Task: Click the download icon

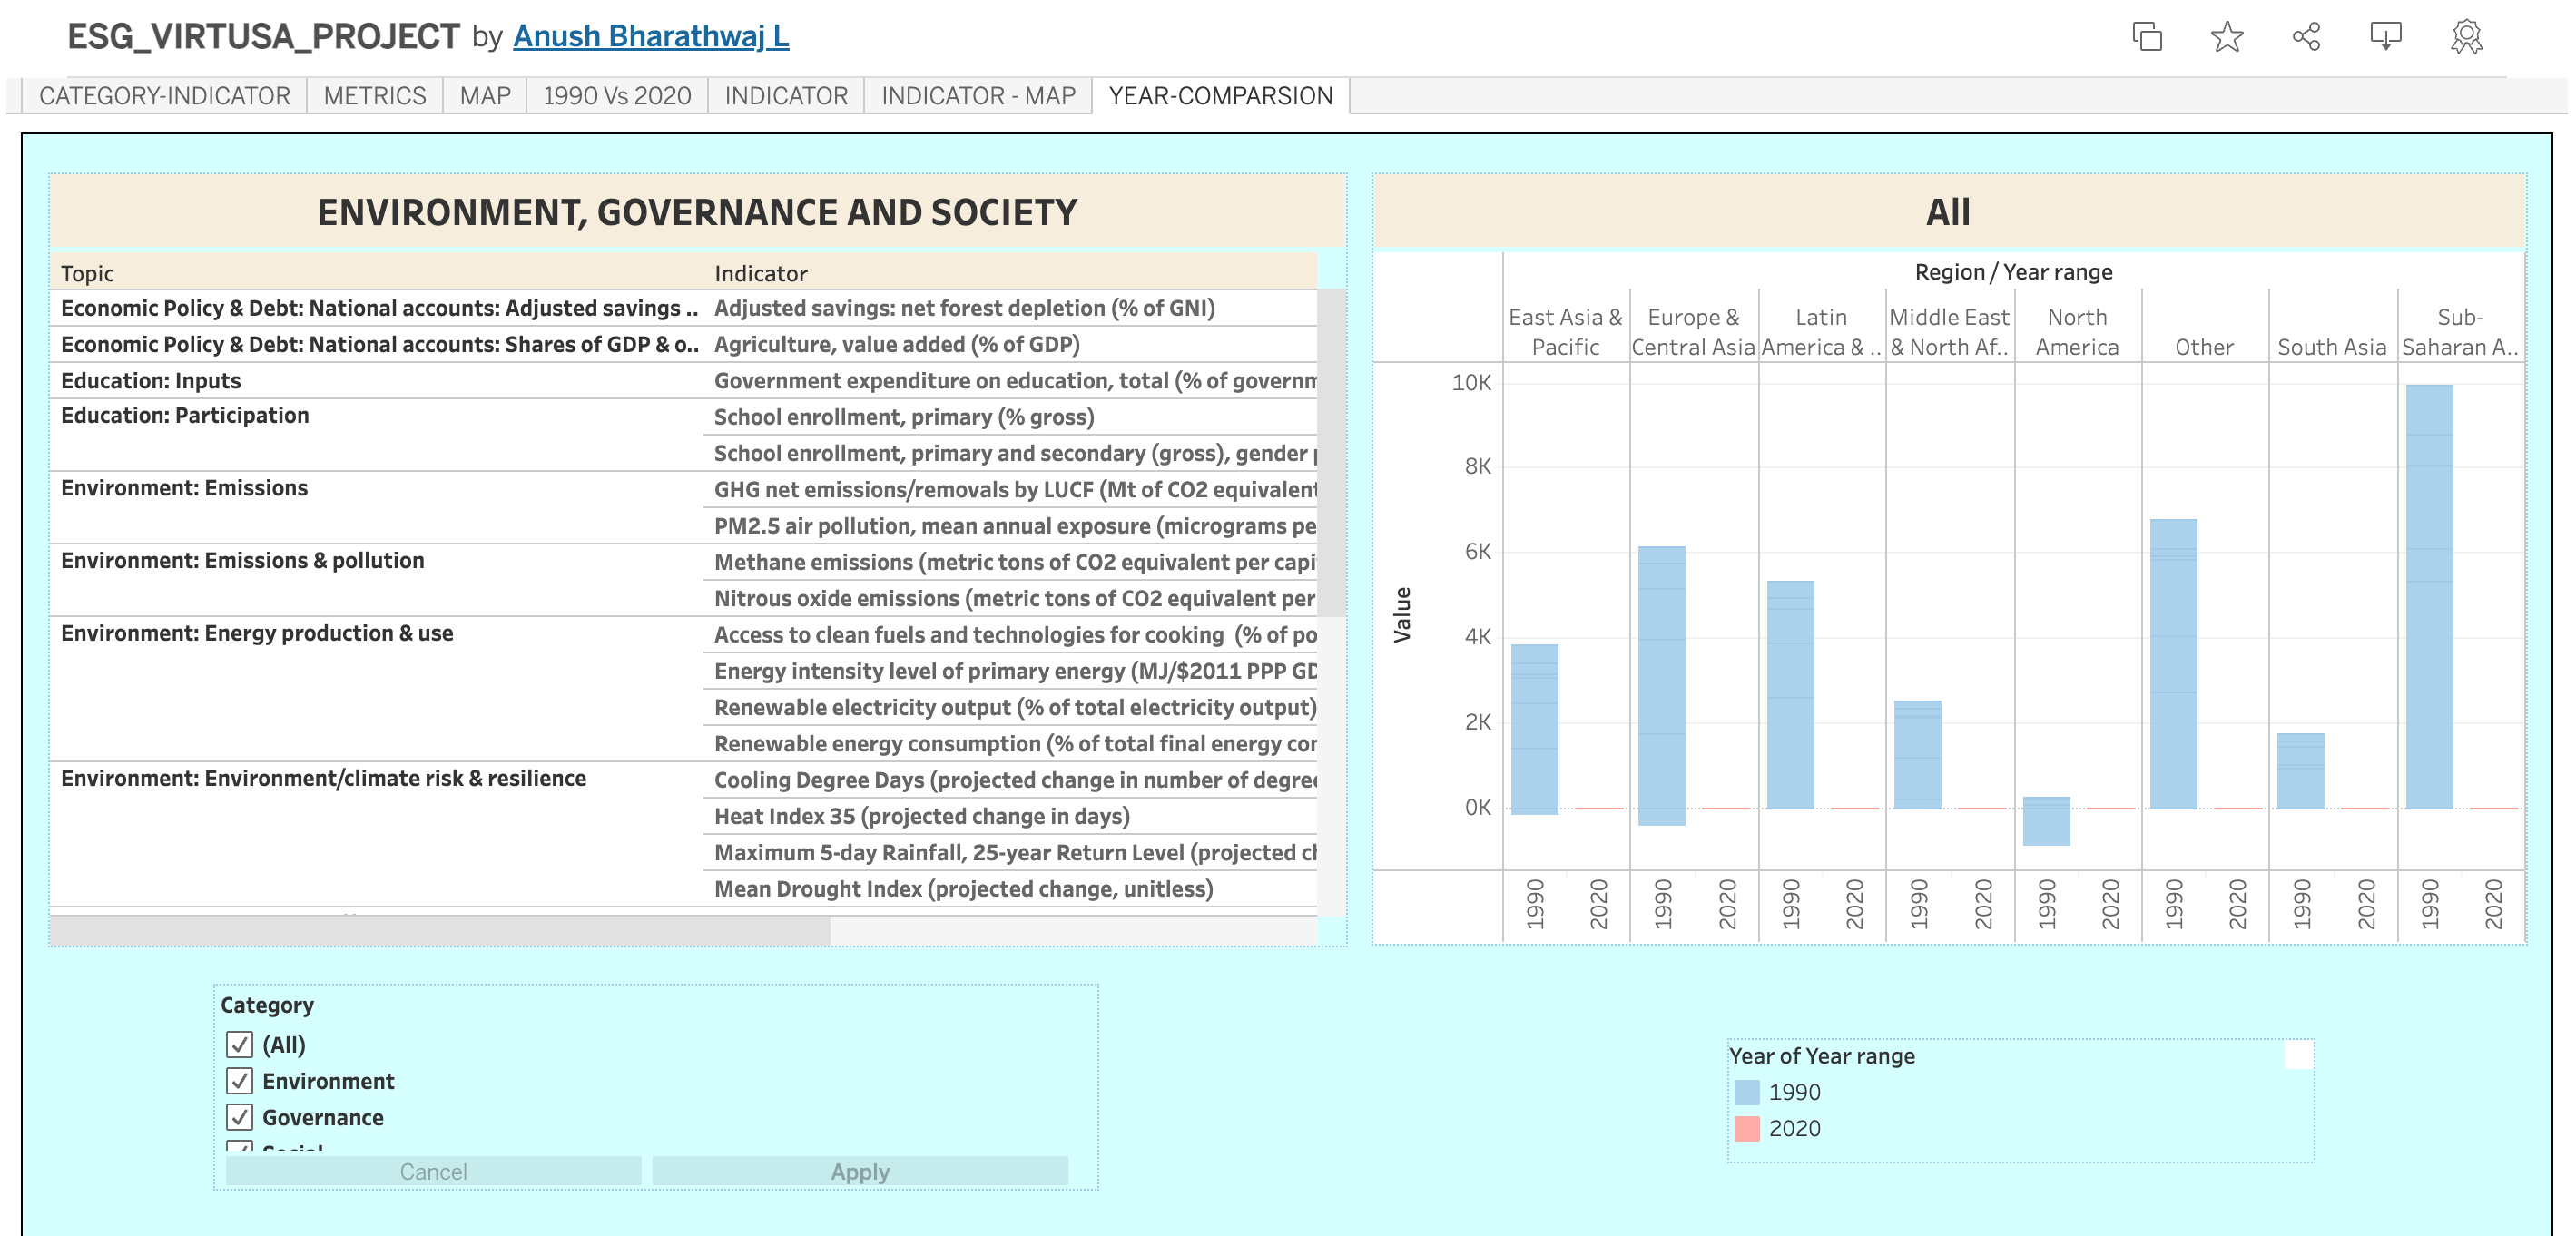Action: [x=2385, y=37]
